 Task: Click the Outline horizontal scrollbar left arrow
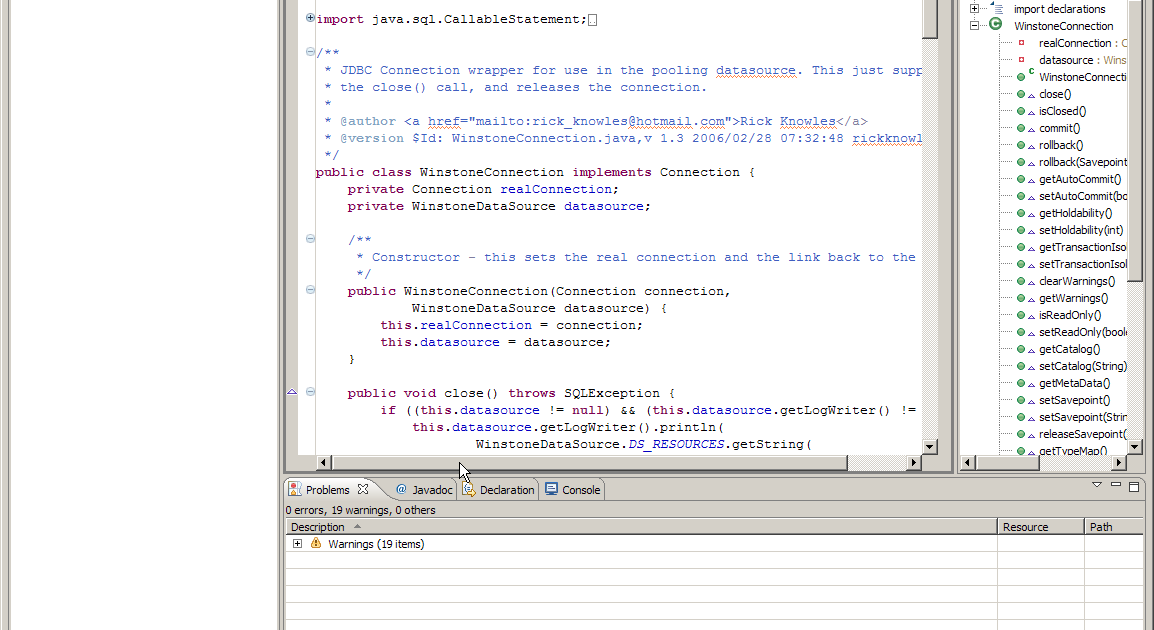coord(969,462)
